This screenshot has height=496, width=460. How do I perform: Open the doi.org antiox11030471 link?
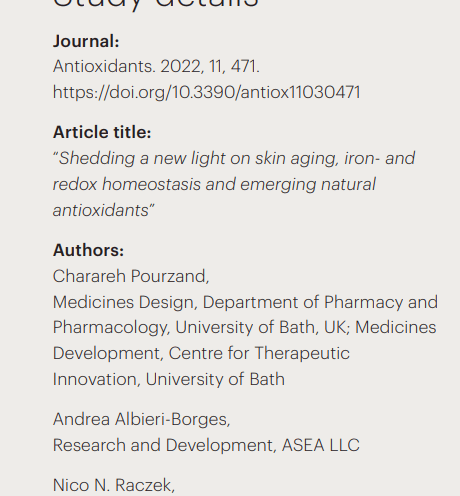tap(207, 92)
